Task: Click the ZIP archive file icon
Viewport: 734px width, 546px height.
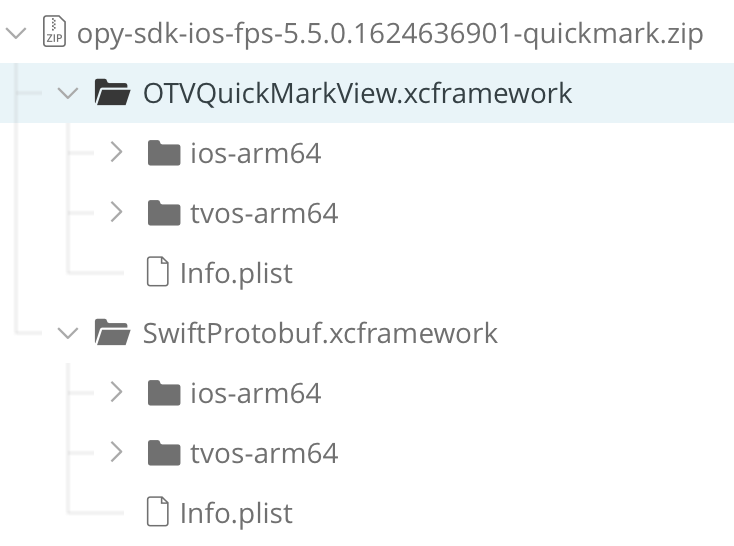Action: [x=54, y=34]
